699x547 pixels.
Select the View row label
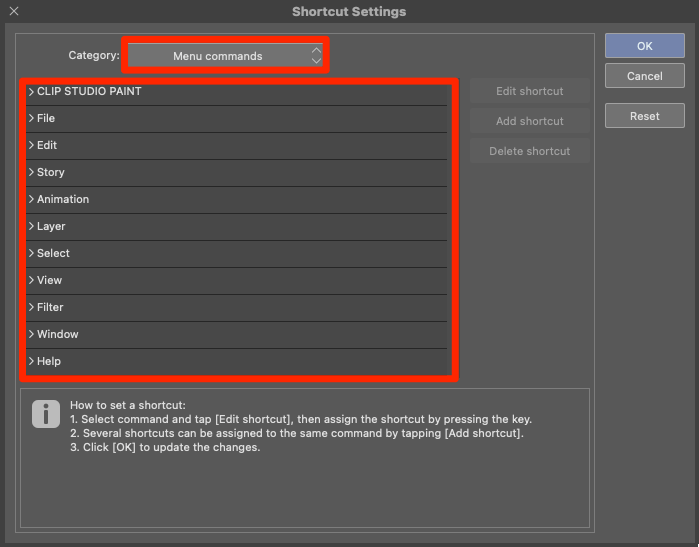(x=49, y=280)
